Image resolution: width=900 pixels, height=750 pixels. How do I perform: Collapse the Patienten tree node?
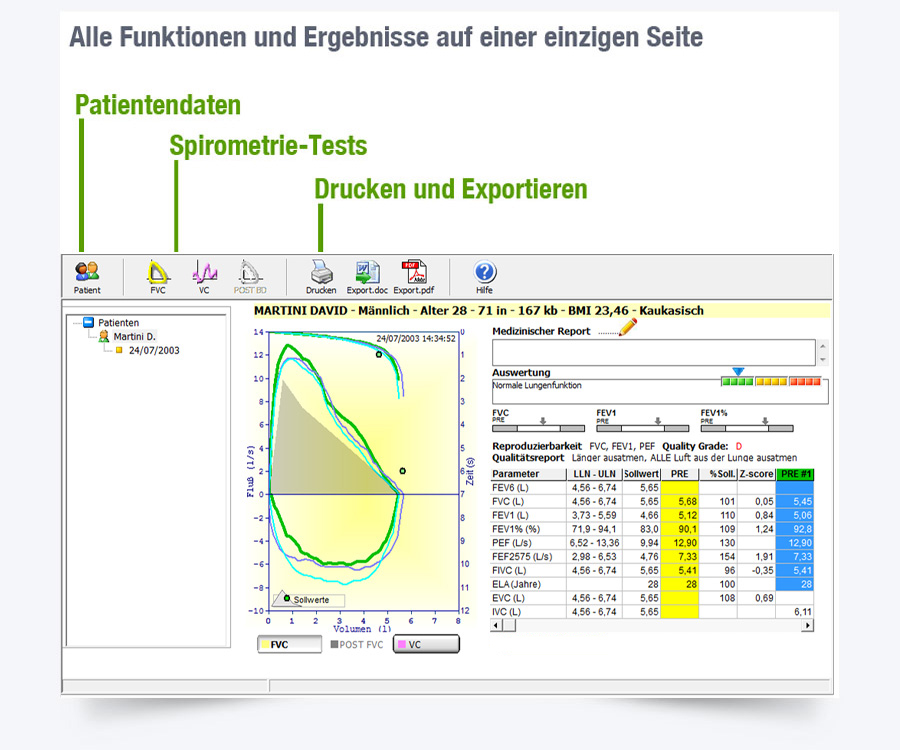point(89,322)
